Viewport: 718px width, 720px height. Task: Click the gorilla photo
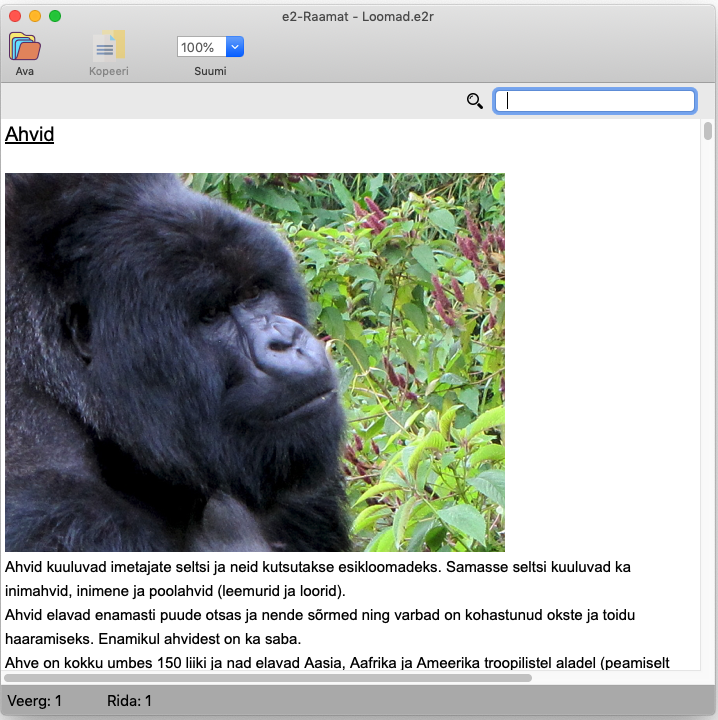point(255,362)
